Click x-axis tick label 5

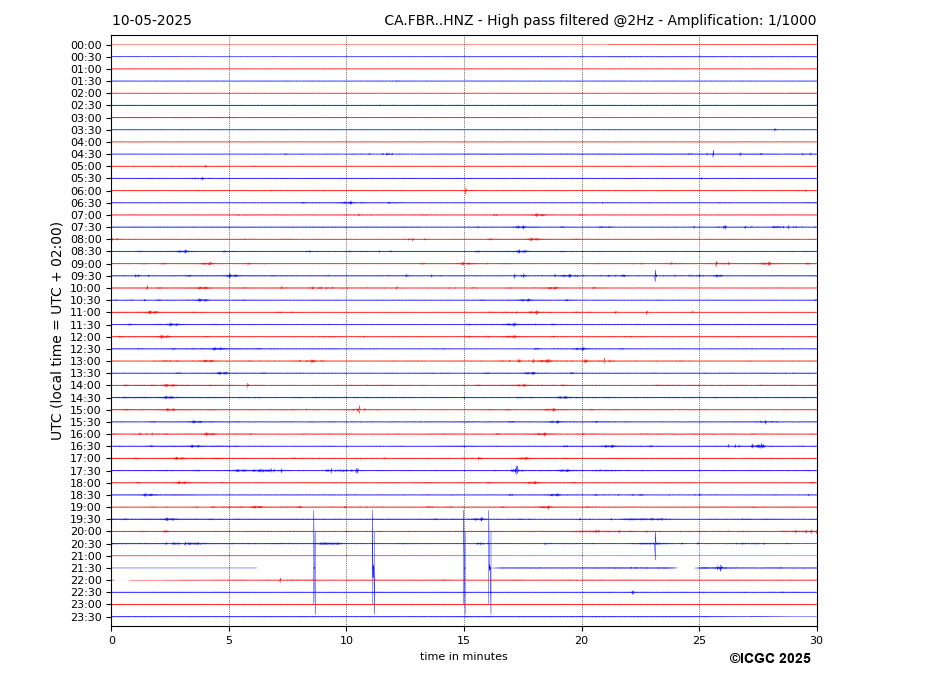(229, 640)
